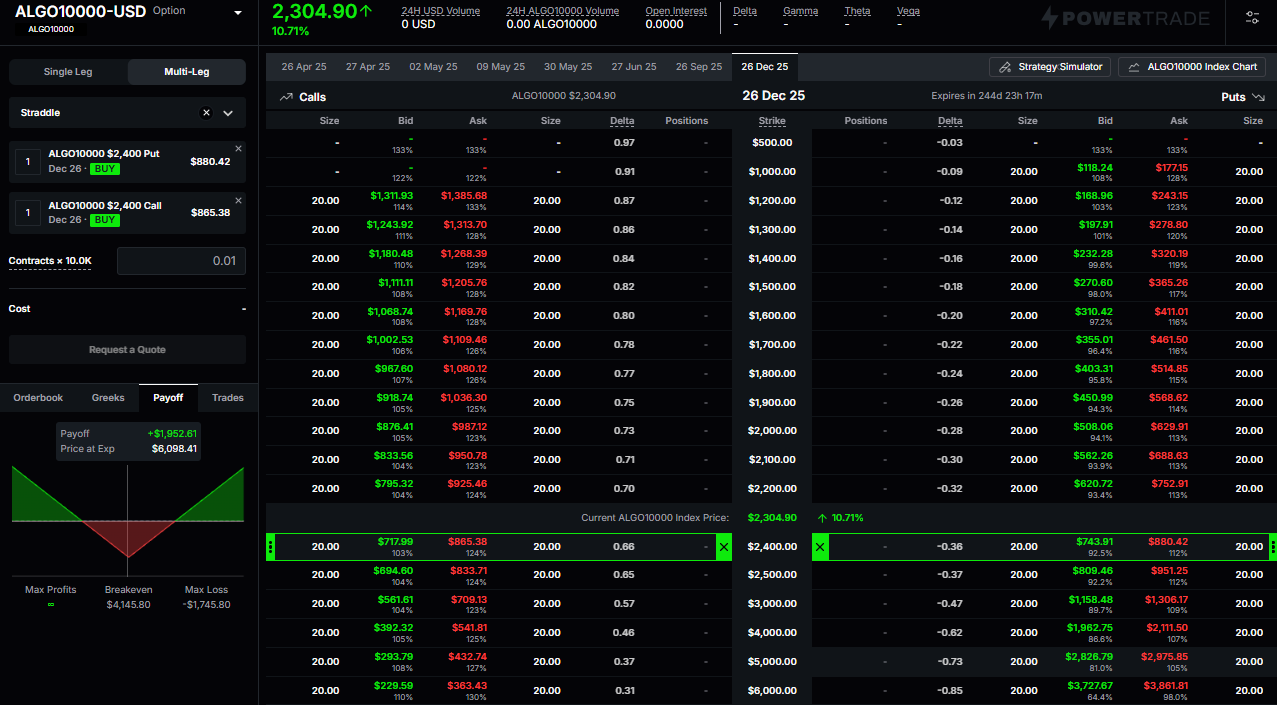Open the drag handle at the end of the $2,400 put row
Viewport: 1277px width, 705px height.
1272,547
